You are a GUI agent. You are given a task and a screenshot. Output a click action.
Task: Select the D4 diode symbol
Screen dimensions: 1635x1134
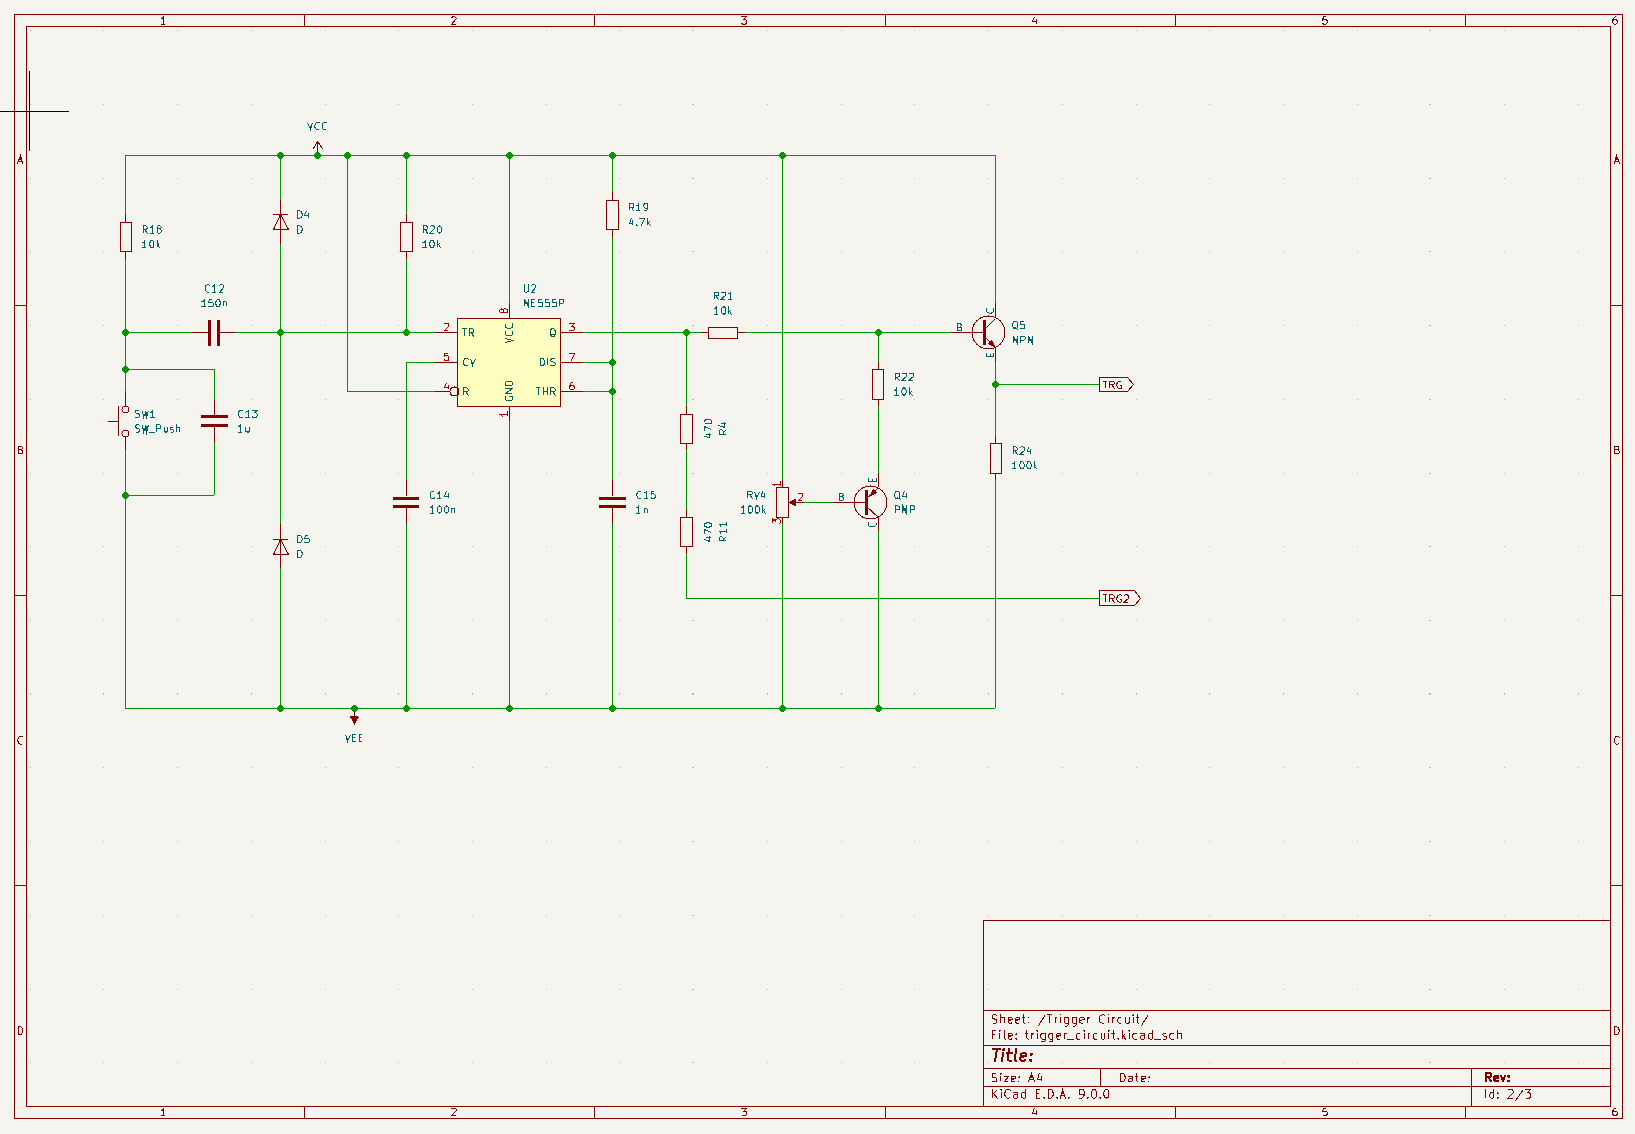(281, 221)
